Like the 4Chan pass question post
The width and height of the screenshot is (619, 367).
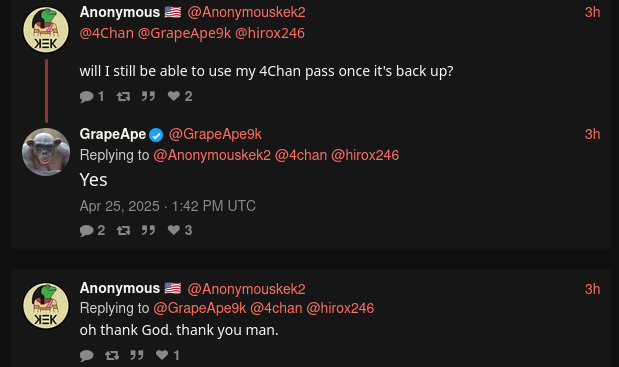(180, 96)
